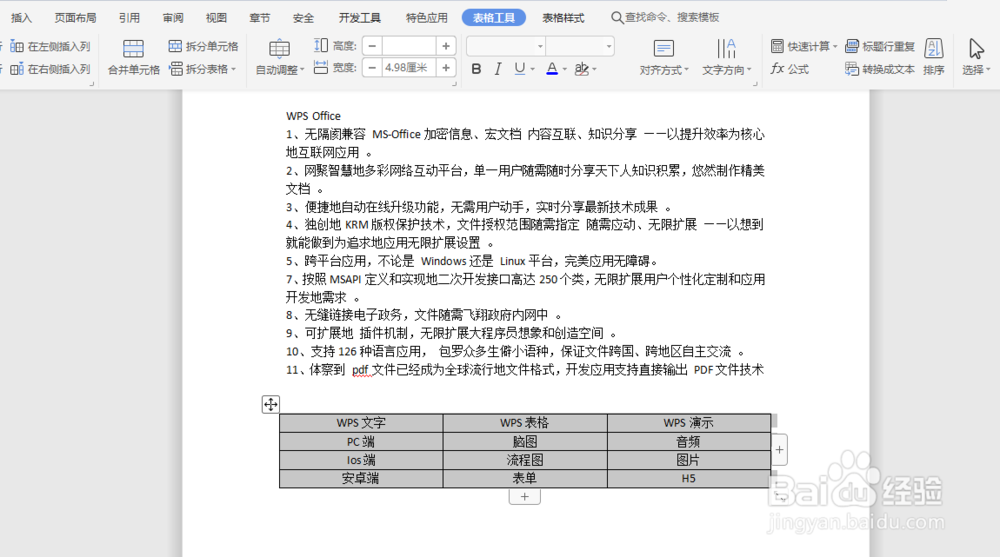Click the table cell "H5"
This screenshot has width=1000, height=557.
689,479
